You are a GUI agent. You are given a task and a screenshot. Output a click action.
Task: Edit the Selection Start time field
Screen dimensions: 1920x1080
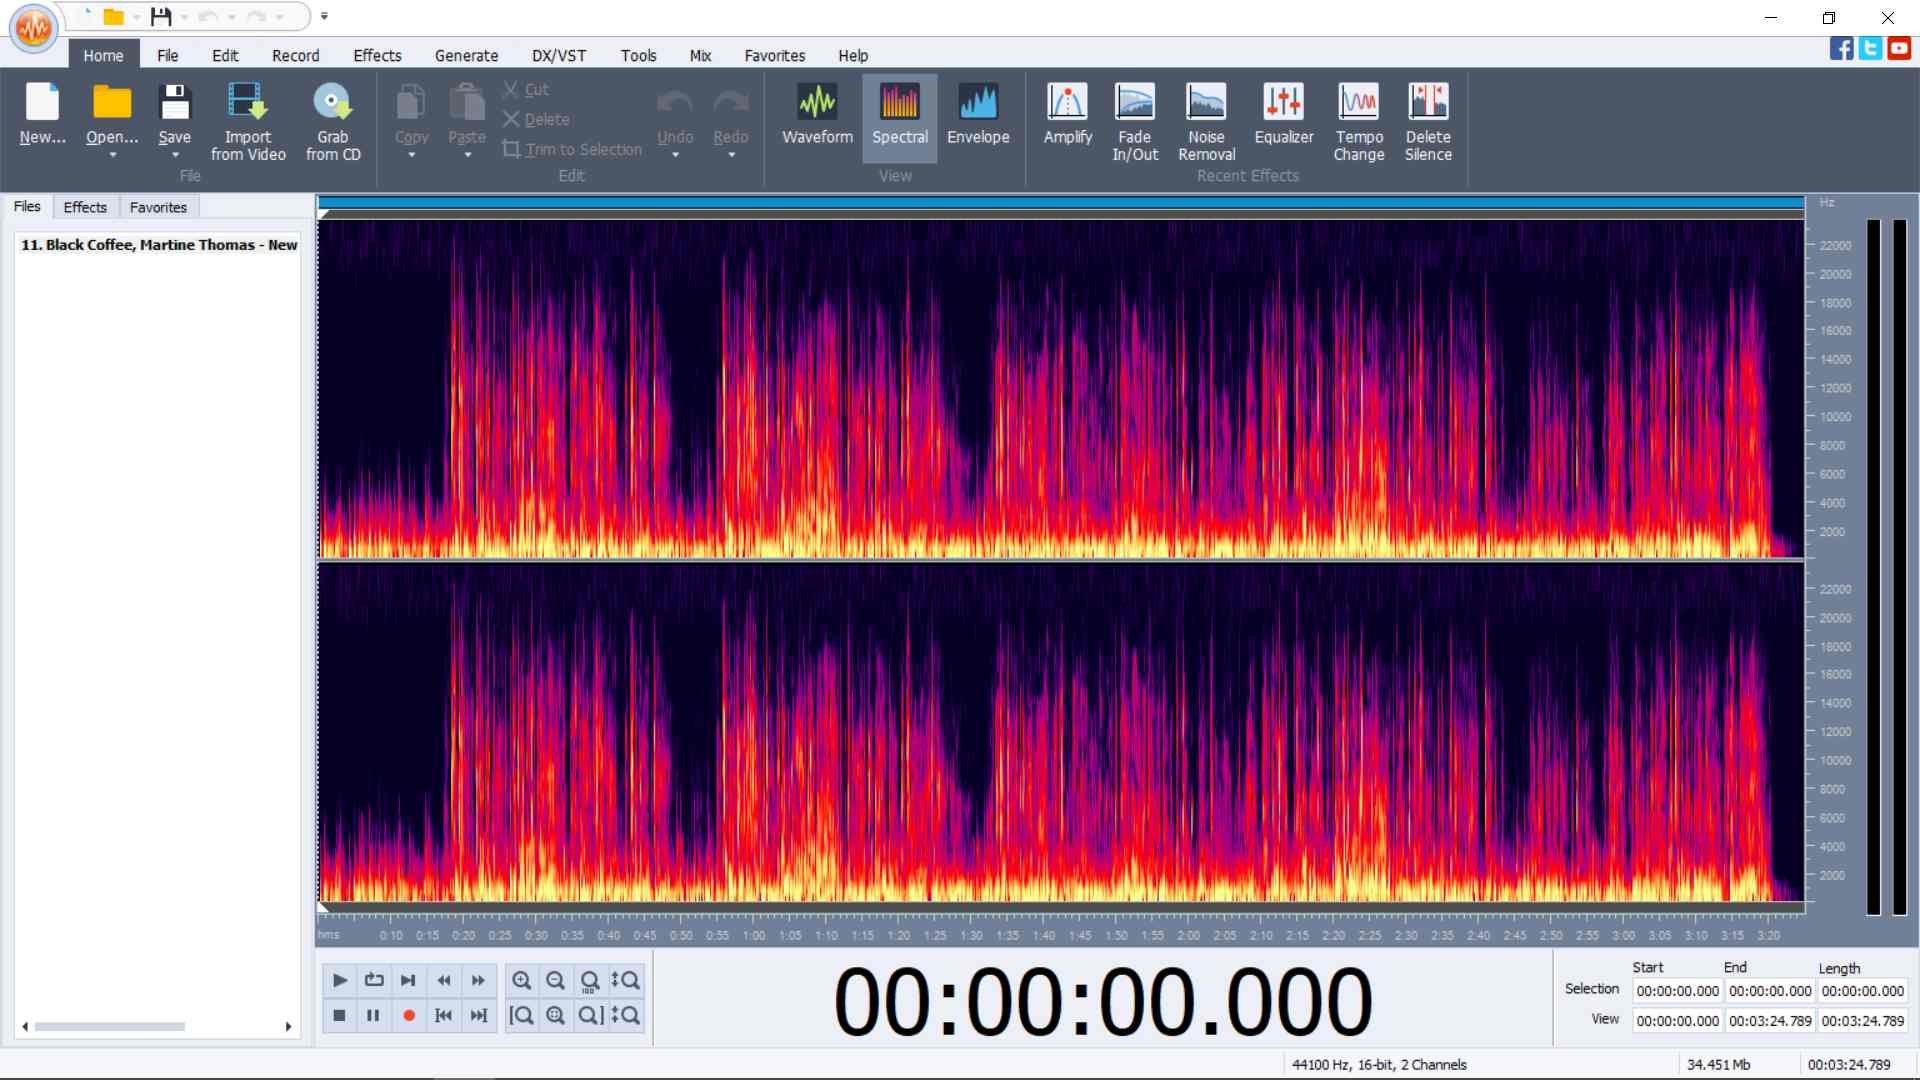[x=1677, y=991]
